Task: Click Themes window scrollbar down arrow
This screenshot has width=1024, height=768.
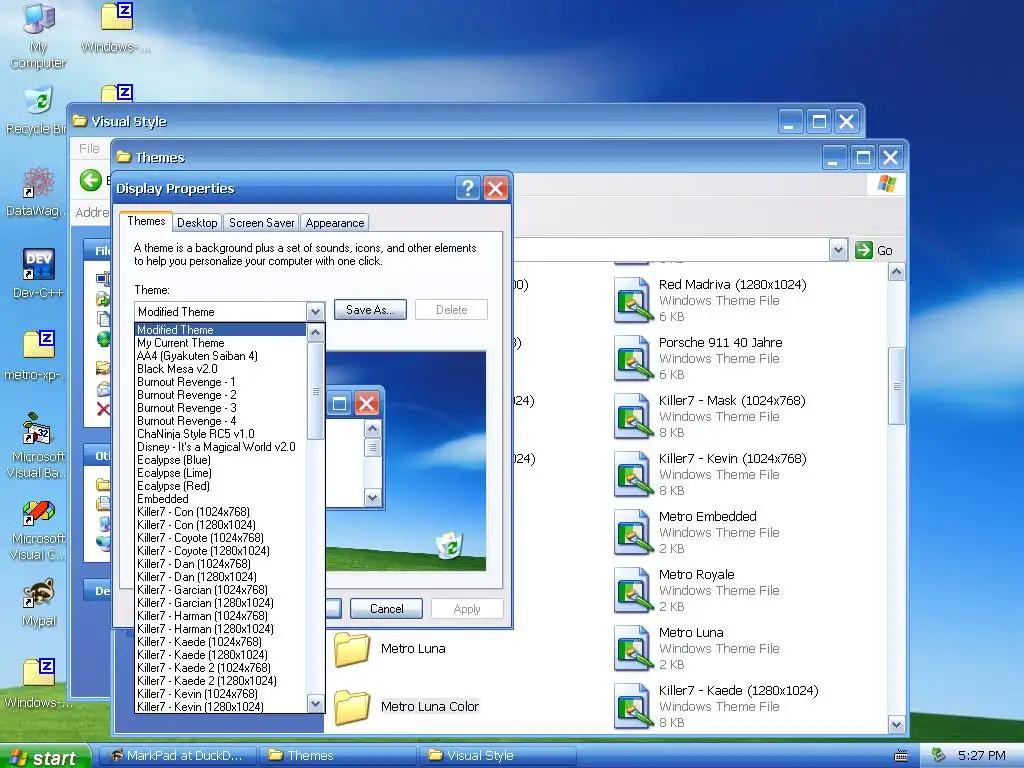Action: (897, 724)
